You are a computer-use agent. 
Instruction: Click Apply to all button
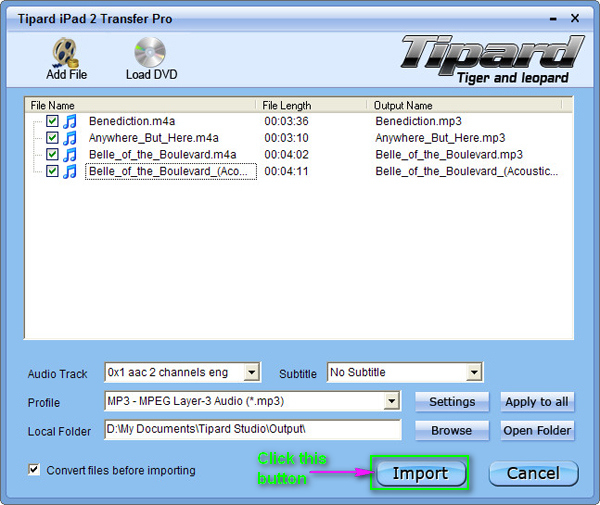pos(537,402)
